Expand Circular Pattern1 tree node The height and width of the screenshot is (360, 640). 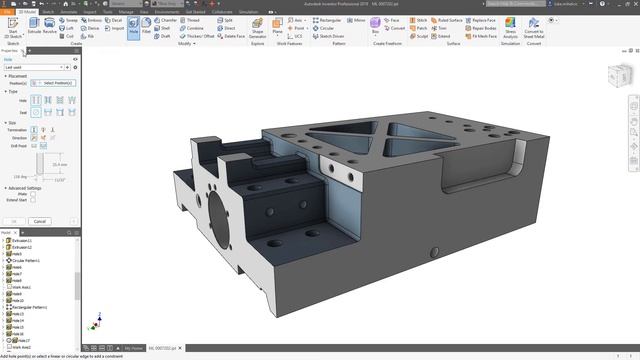point(3,260)
